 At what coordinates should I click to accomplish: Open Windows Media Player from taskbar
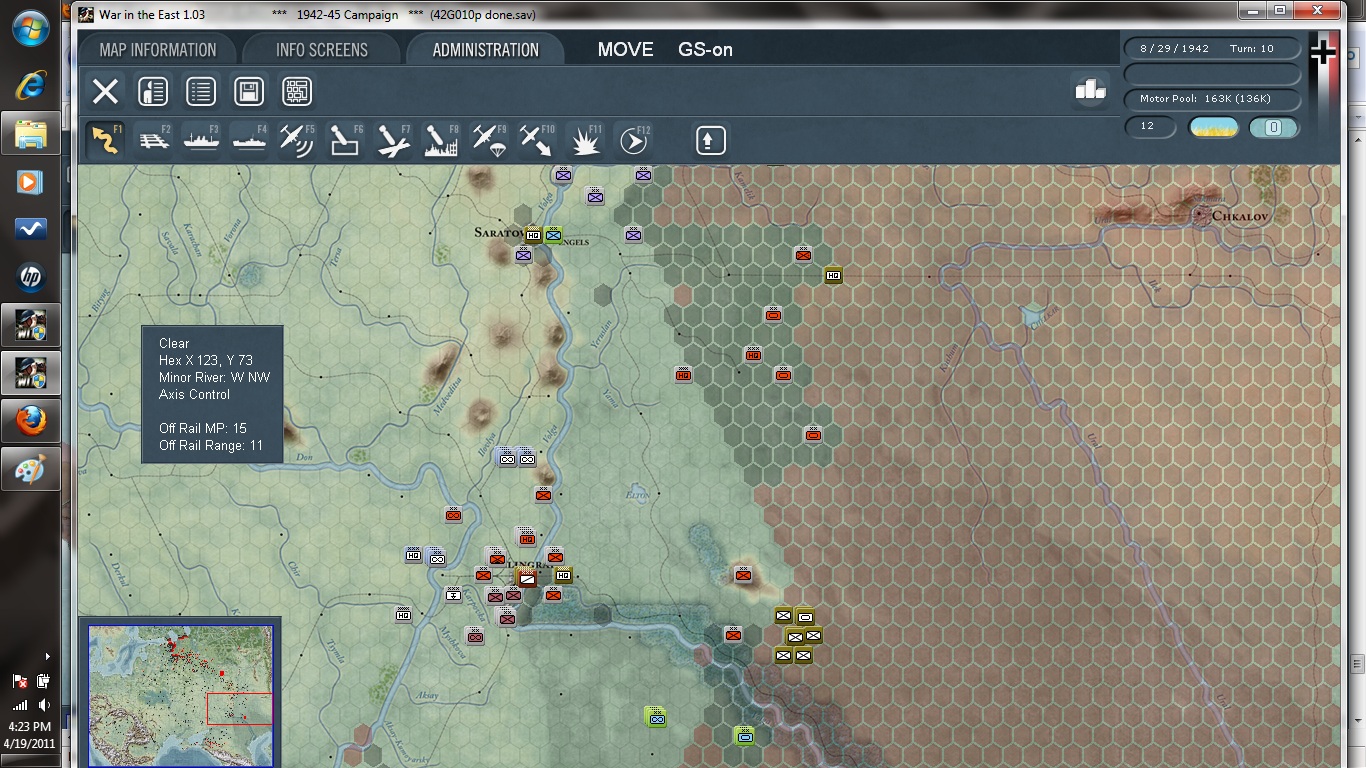(30, 181)
